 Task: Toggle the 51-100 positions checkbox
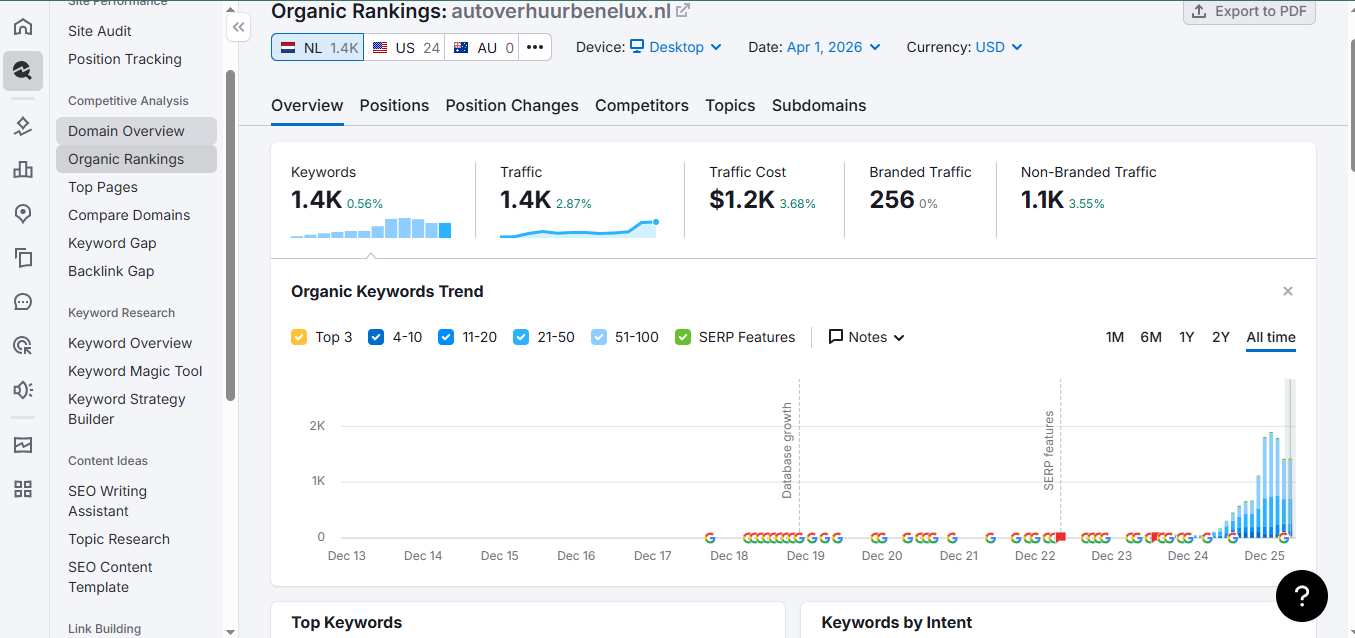[x=599, y=337]
